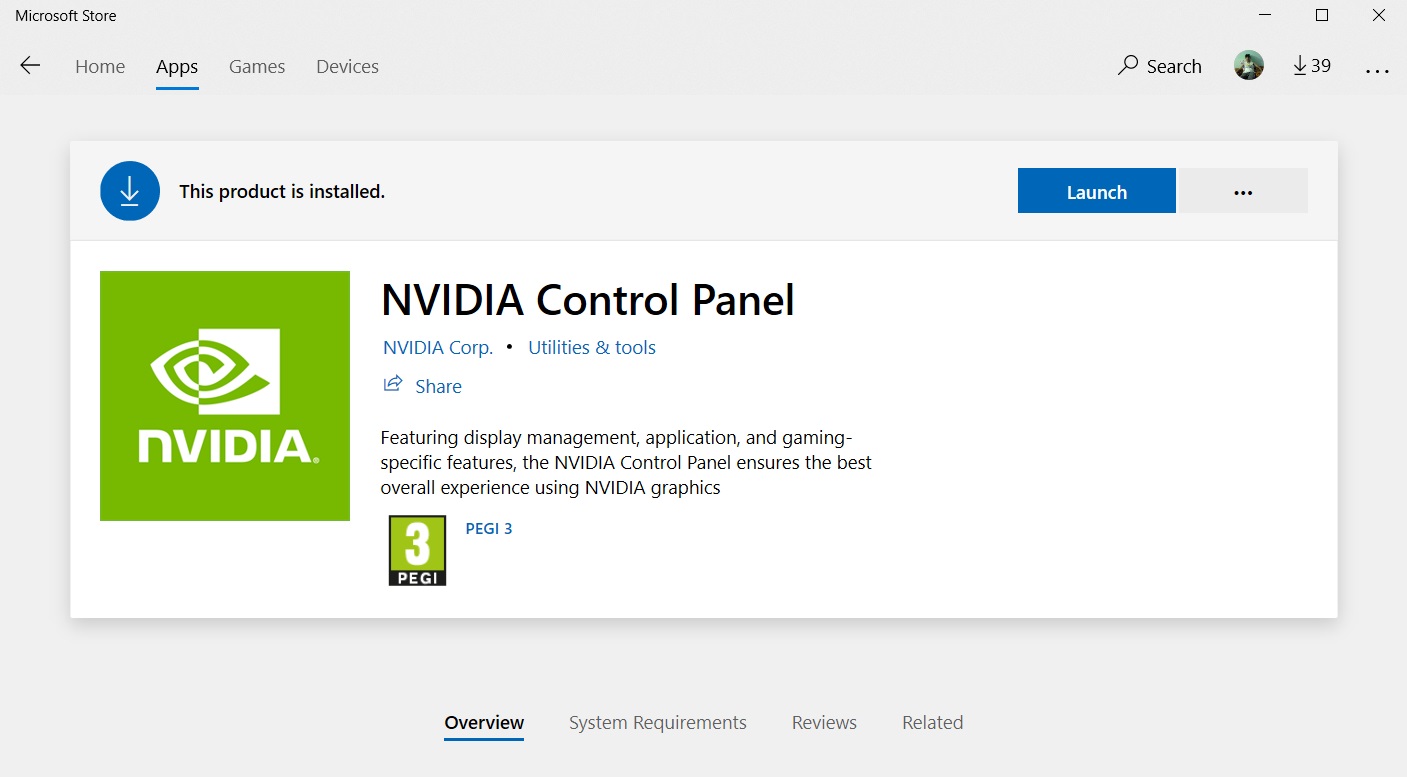Open the NVIDIA Corp. publisher link
1407x777 pixels.
pyautogui.click(x=438, y=348)
